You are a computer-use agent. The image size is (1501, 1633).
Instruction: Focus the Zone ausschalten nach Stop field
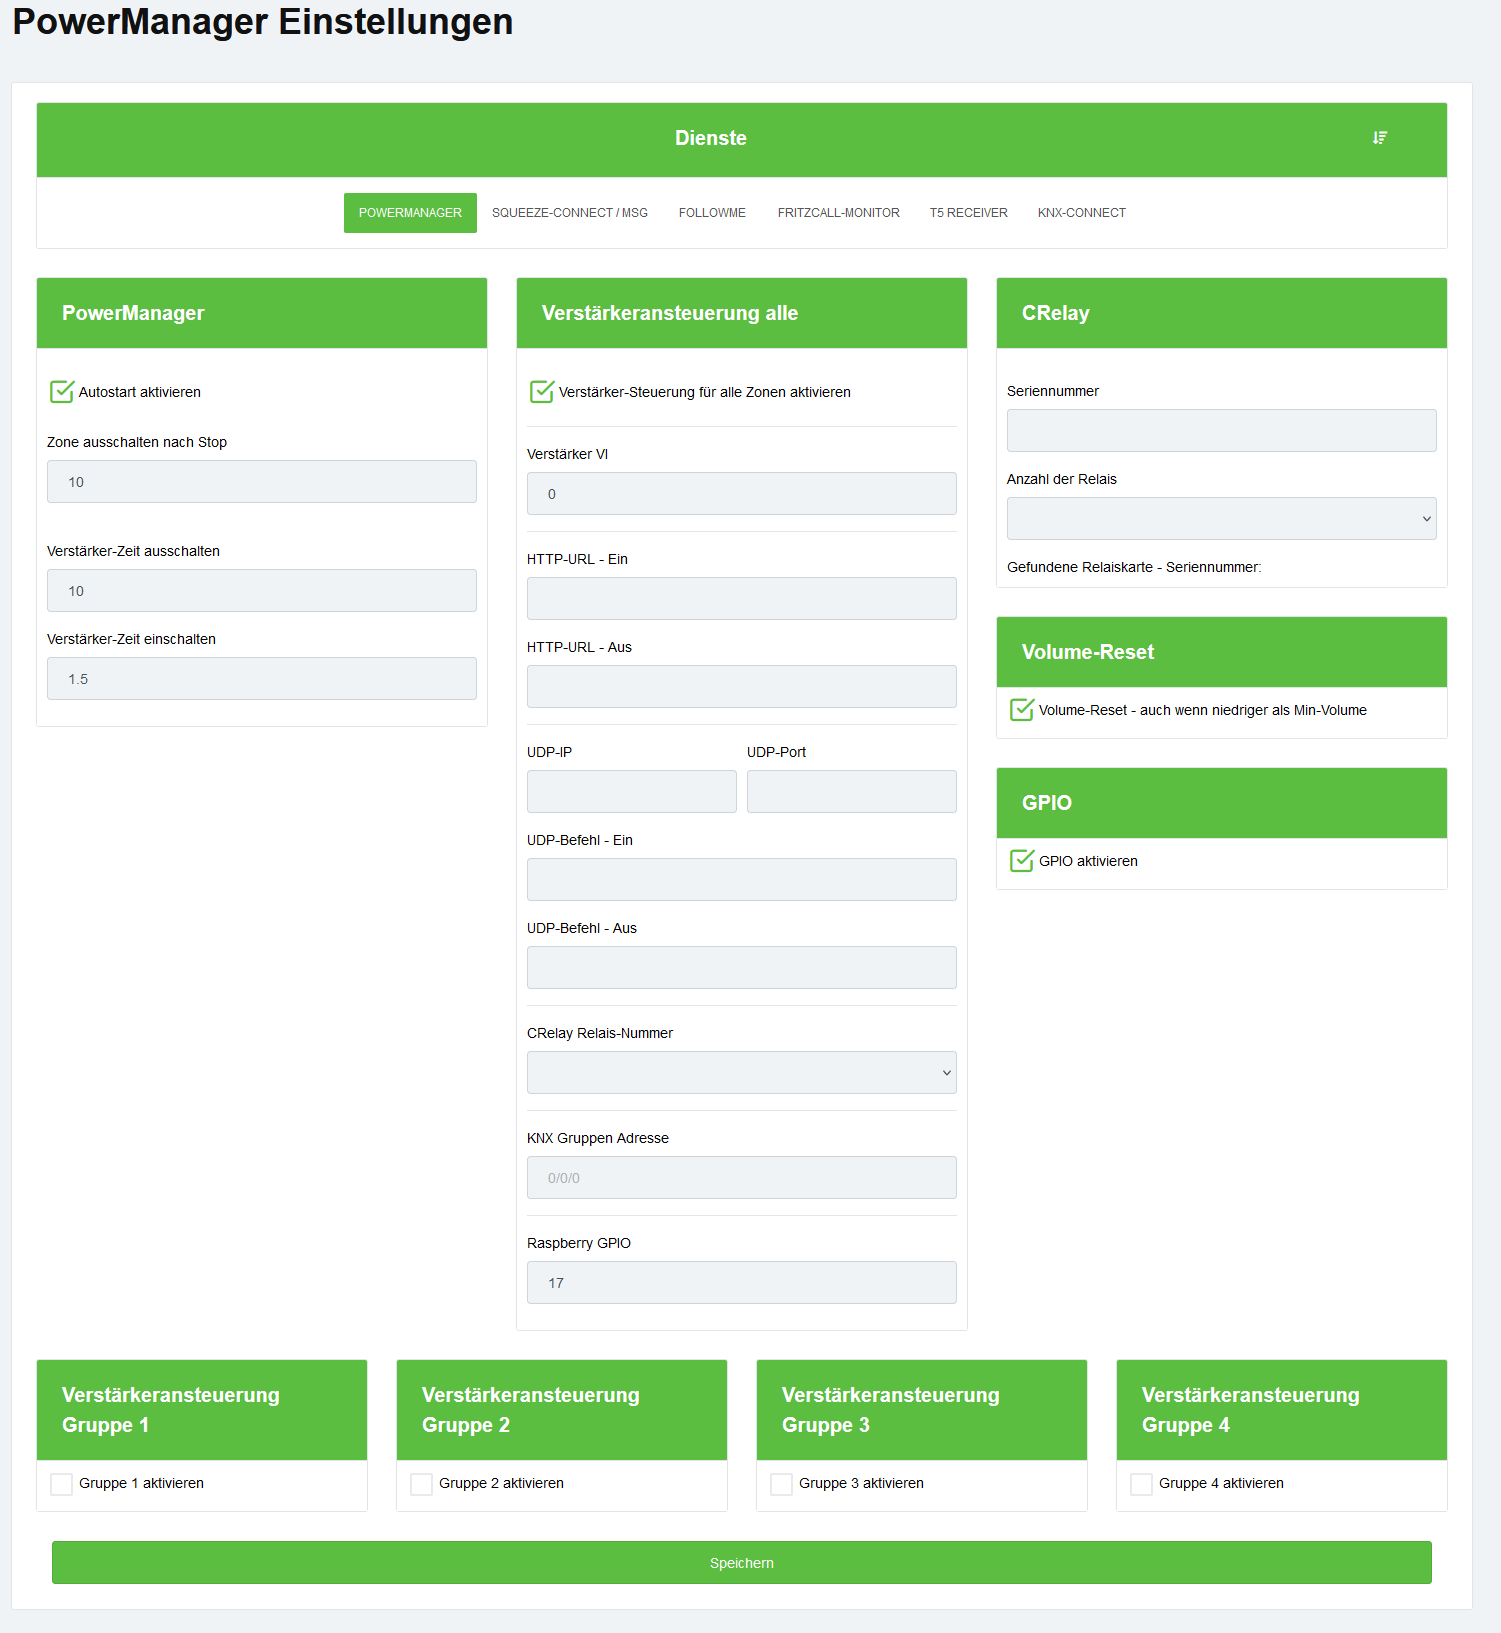point(262,482)
